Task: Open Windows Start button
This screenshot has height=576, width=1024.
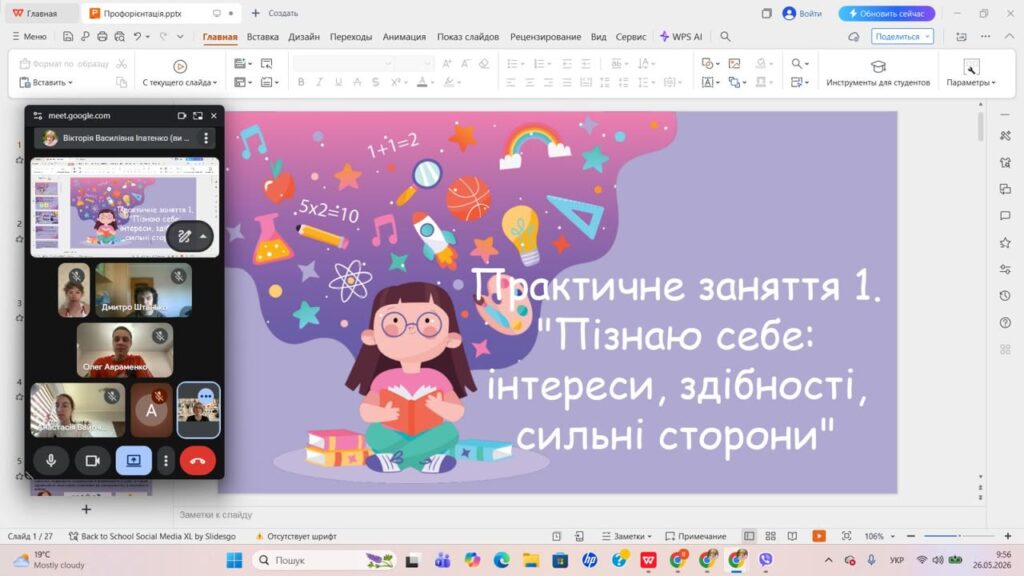Action: coord(234,560)
